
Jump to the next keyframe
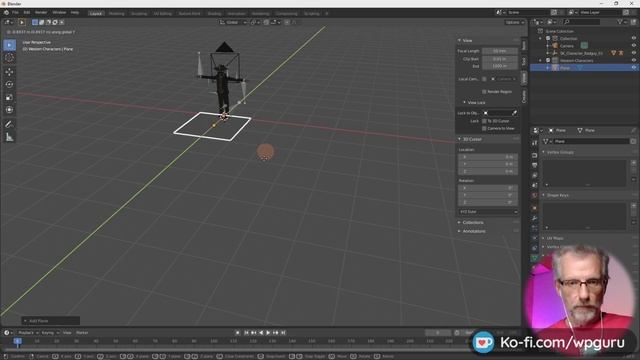click(276, 333)
